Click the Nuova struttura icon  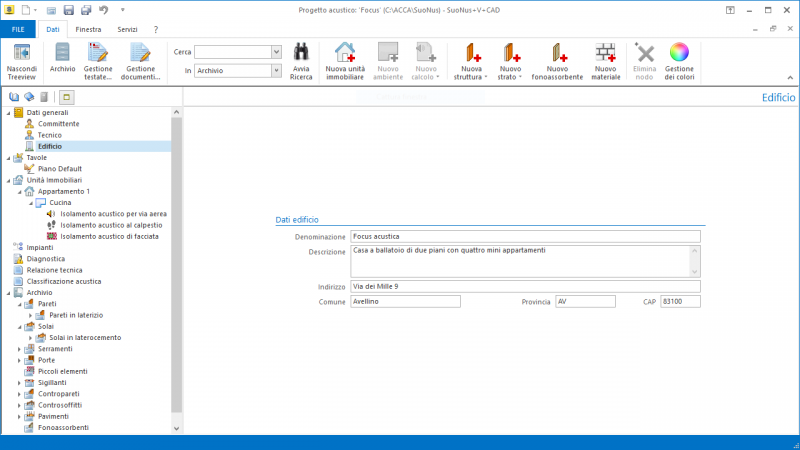point(471,53)
